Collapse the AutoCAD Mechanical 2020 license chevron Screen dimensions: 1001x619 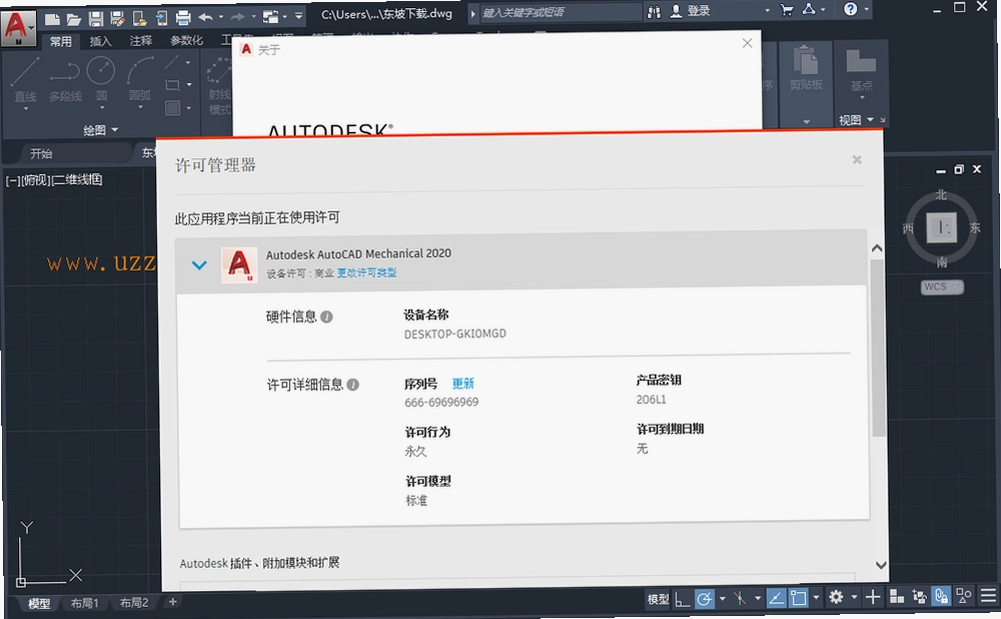(x=199, y=265)
